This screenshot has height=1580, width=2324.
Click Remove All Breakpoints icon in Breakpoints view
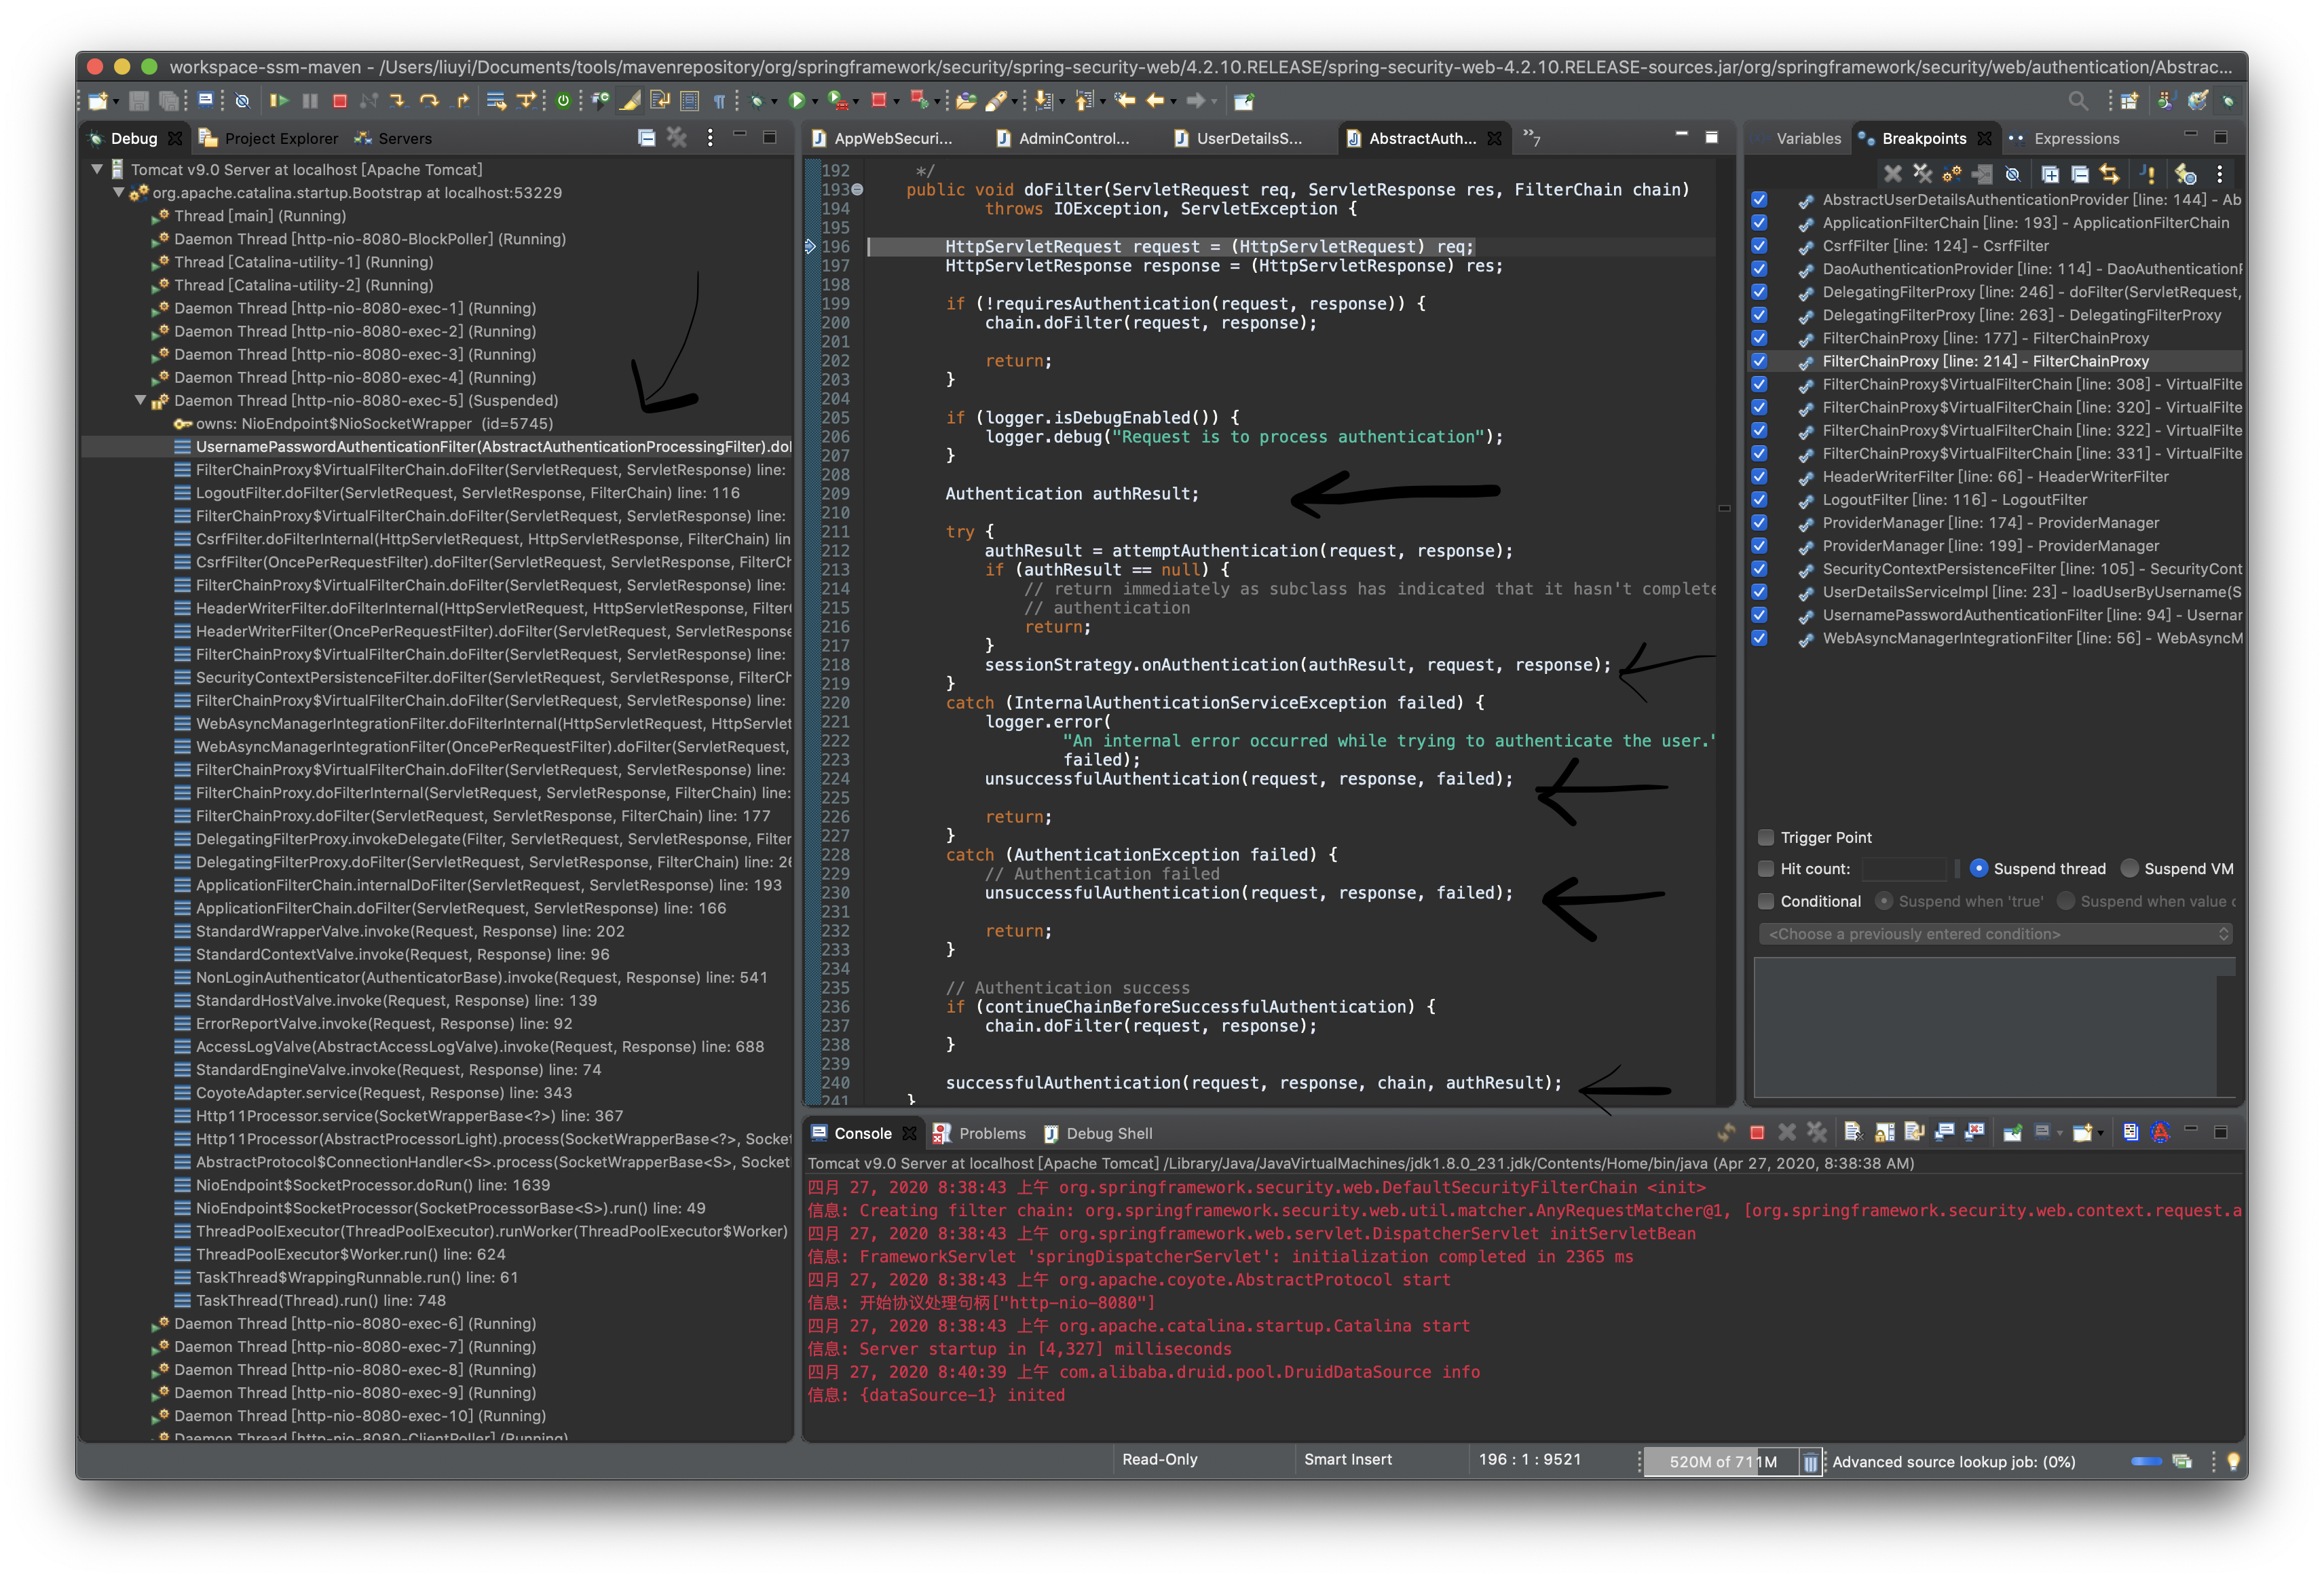point(1922,174)
